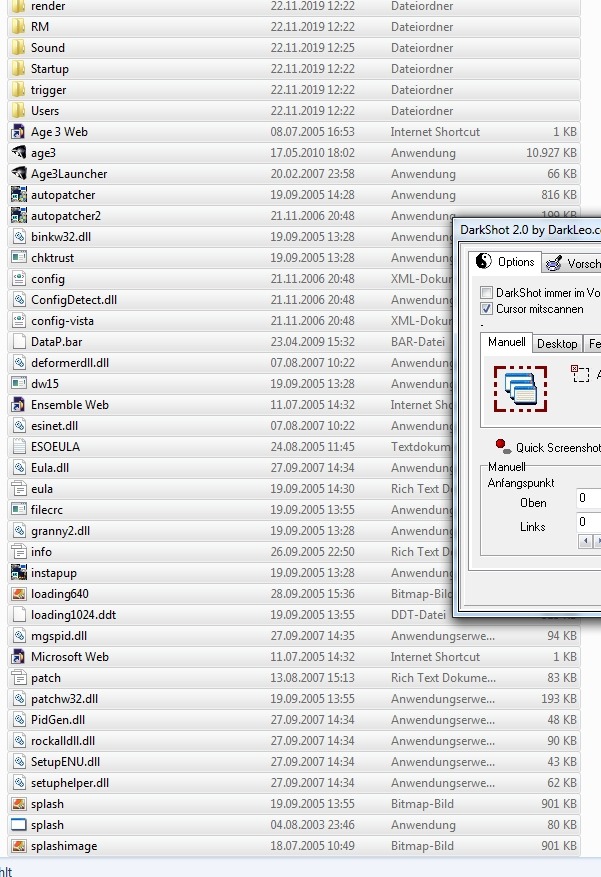Select the patch file name
Viewport: 601px width, 877px height.
click(45, 678)
